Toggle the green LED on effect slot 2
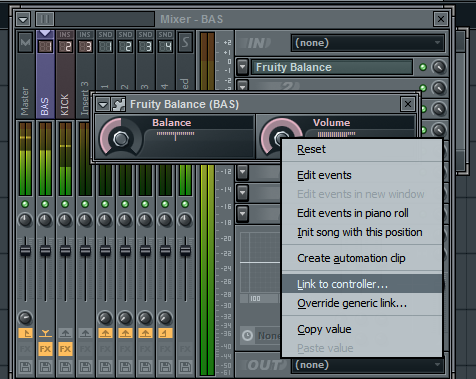476x379 pixels. [423, 88]
